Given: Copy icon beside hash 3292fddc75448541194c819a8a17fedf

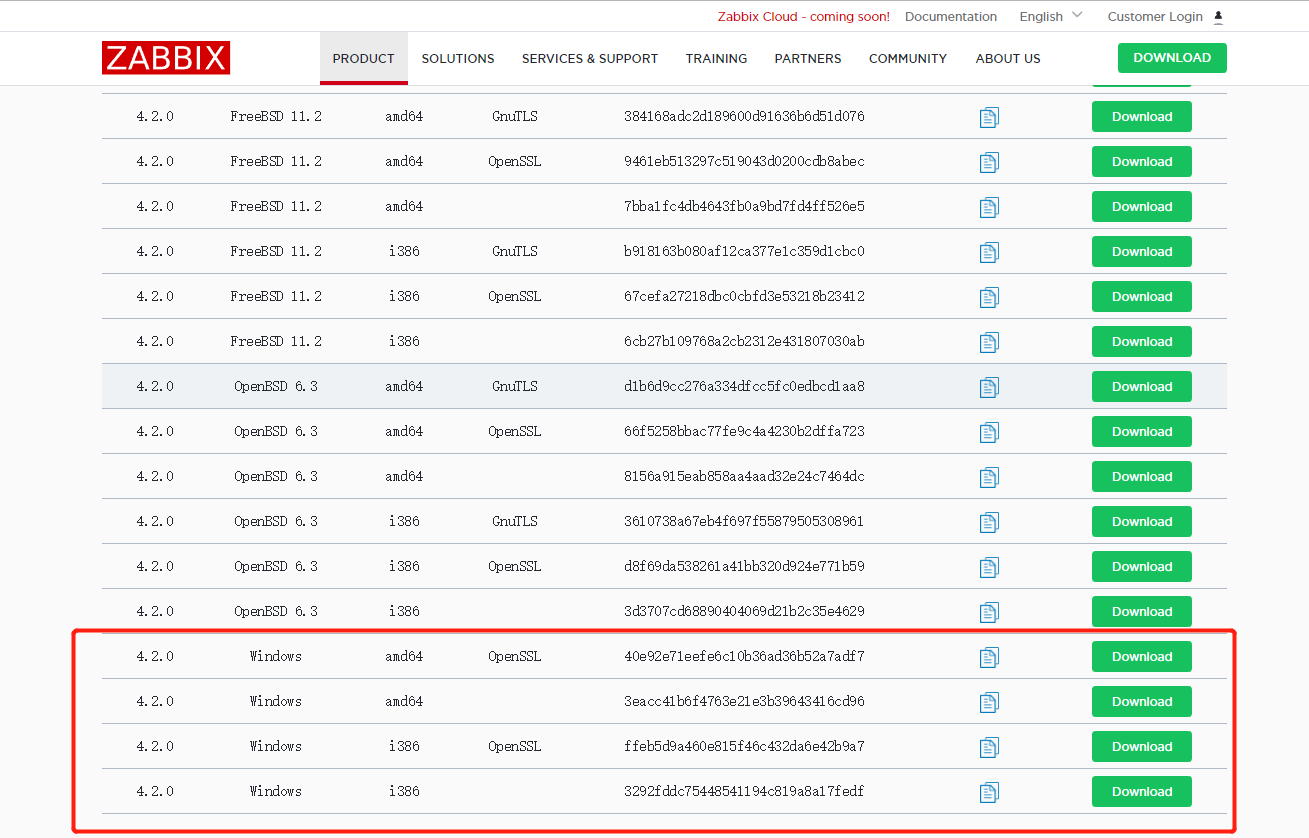Looking at the screenshot, I should point(989,792).
